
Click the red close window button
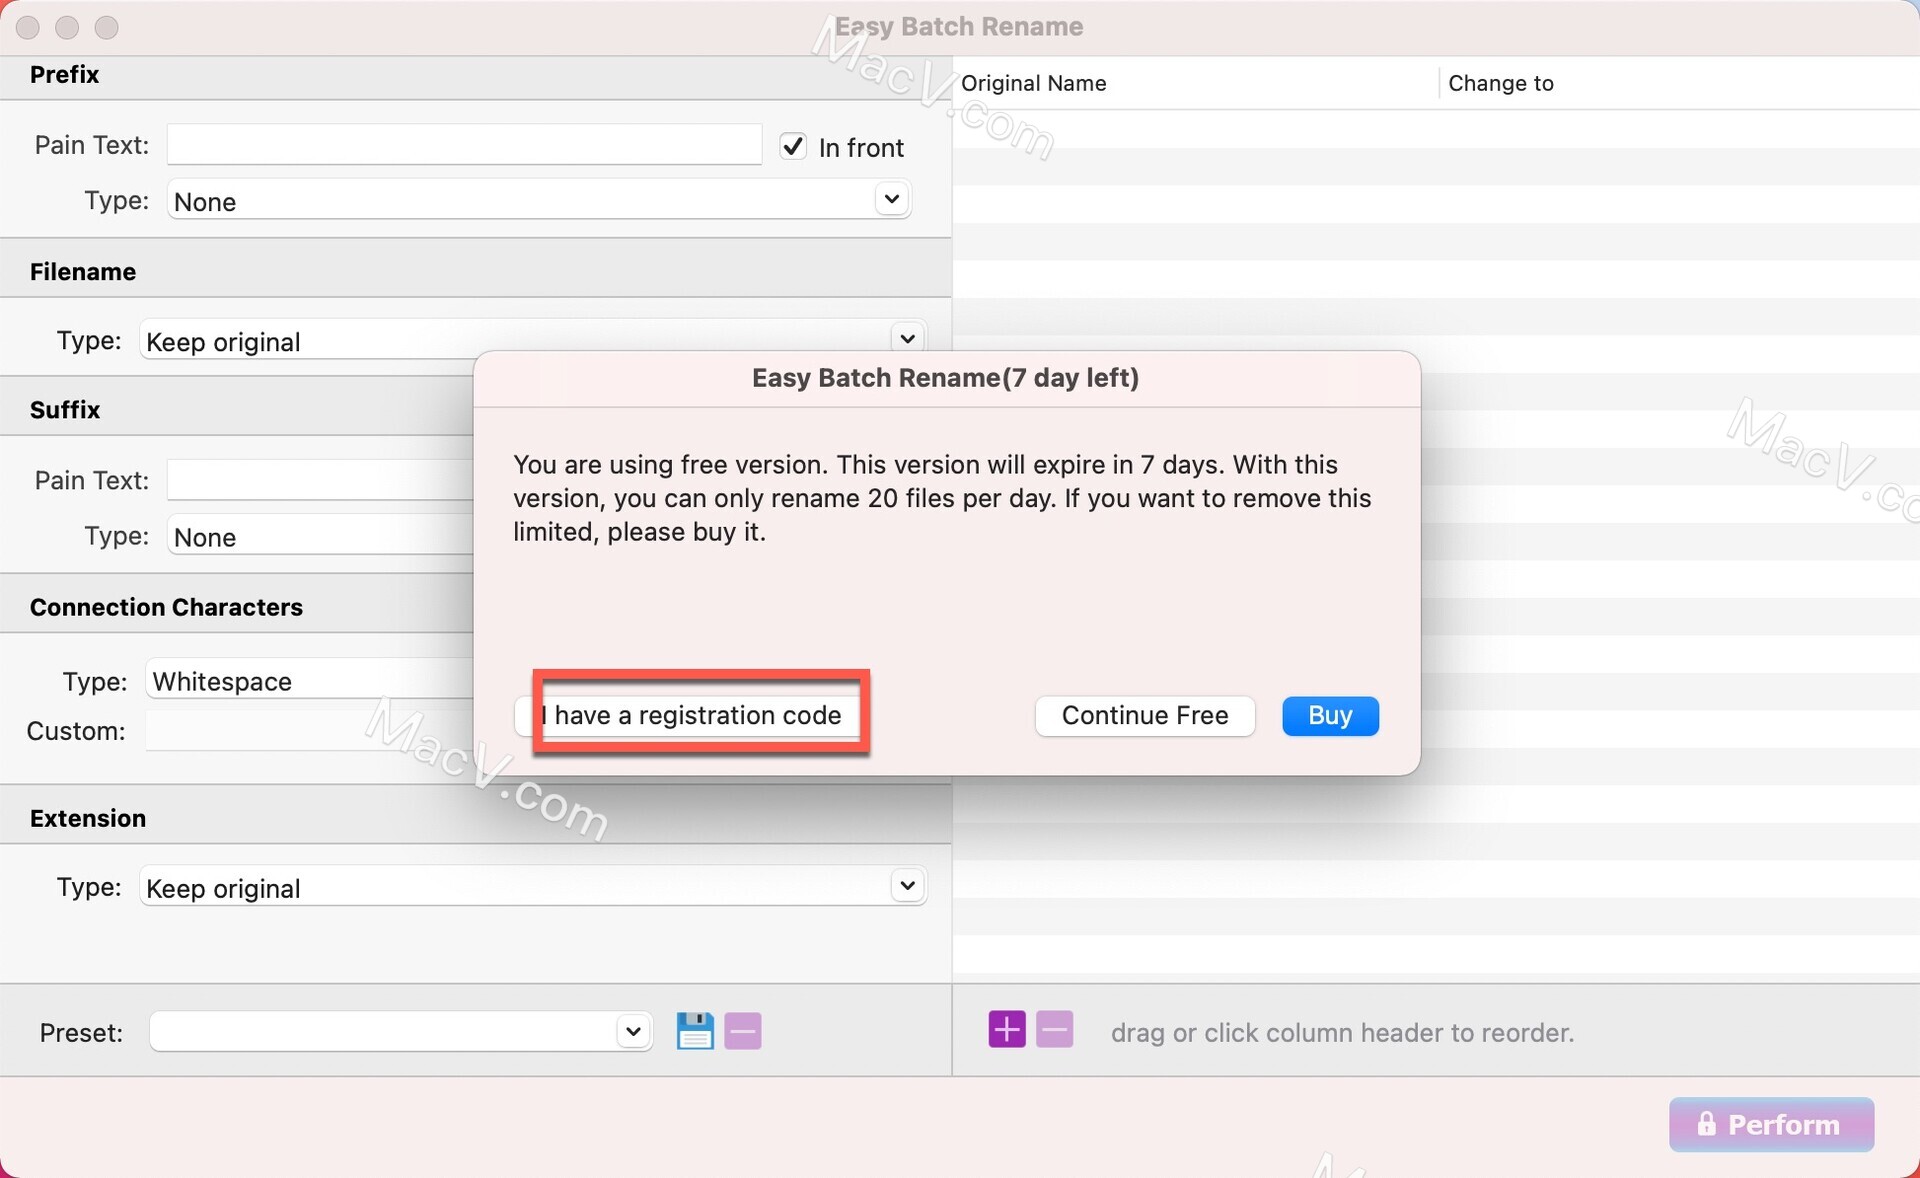click(28, 27)
